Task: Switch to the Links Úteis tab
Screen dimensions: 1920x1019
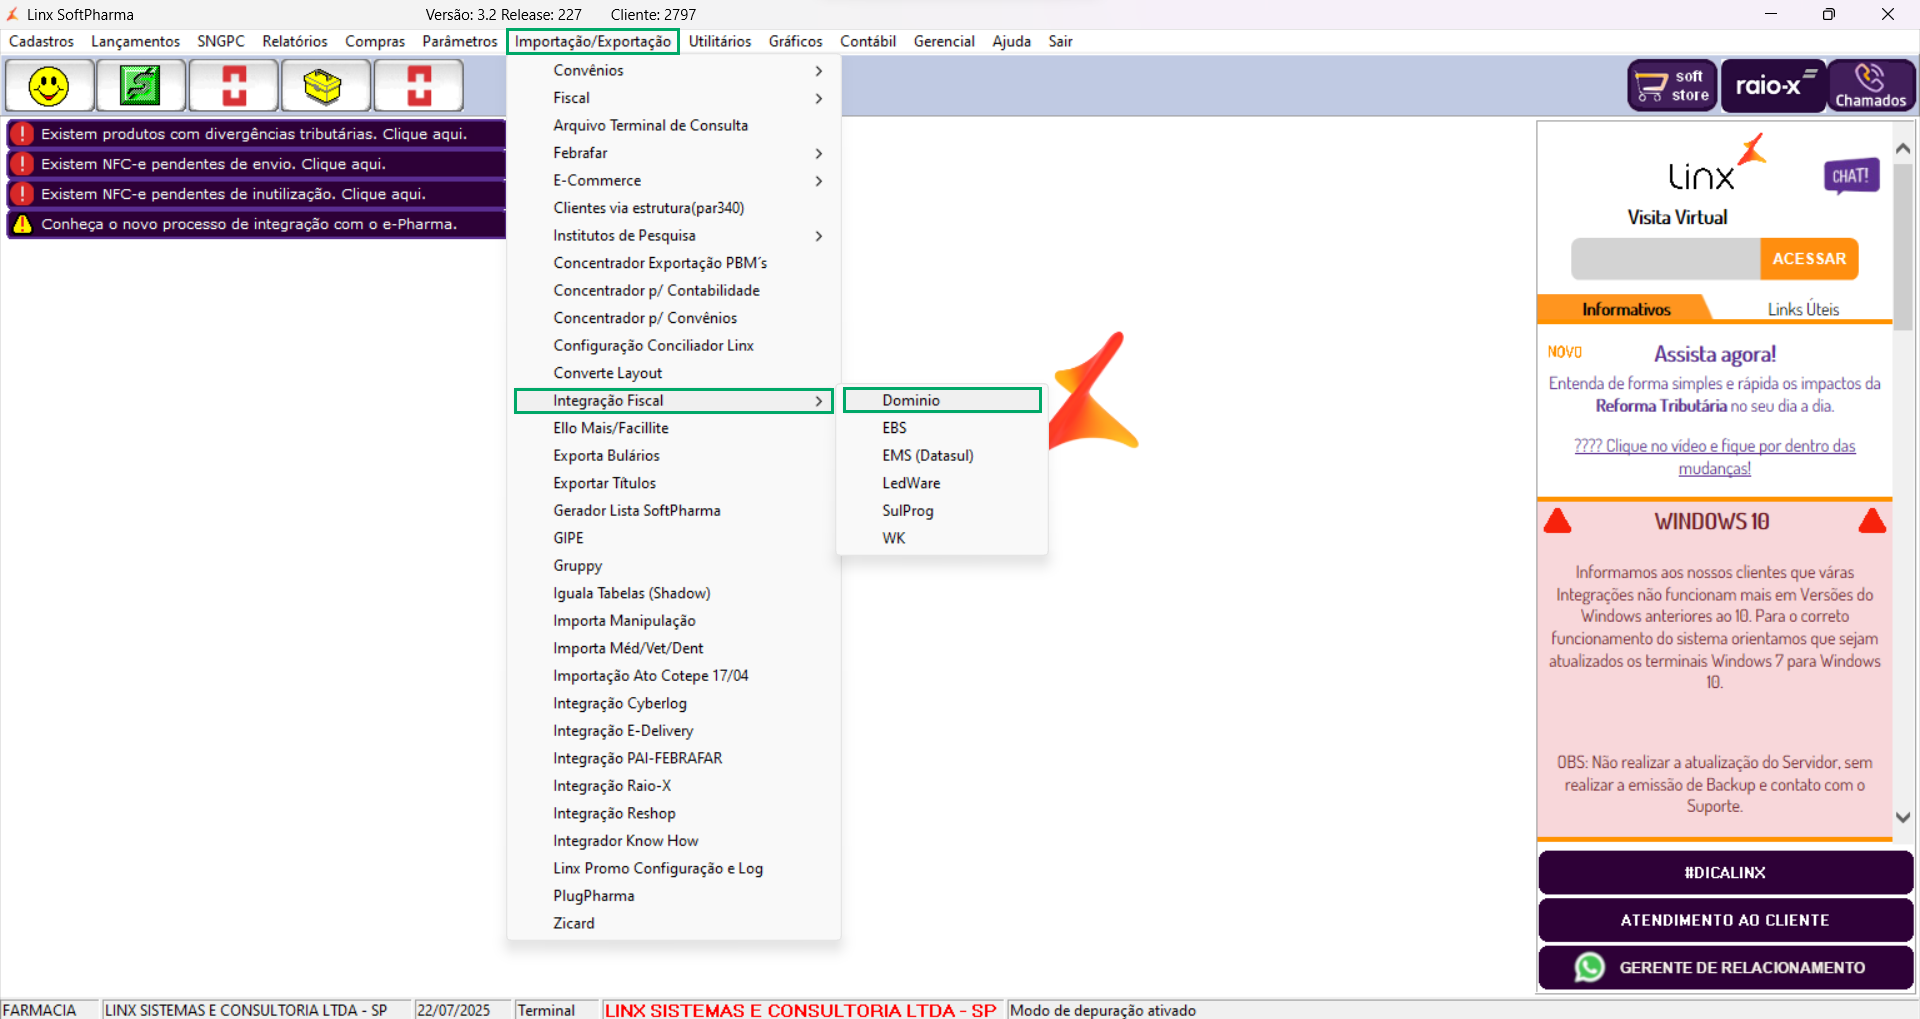Action: point(1803,310)
